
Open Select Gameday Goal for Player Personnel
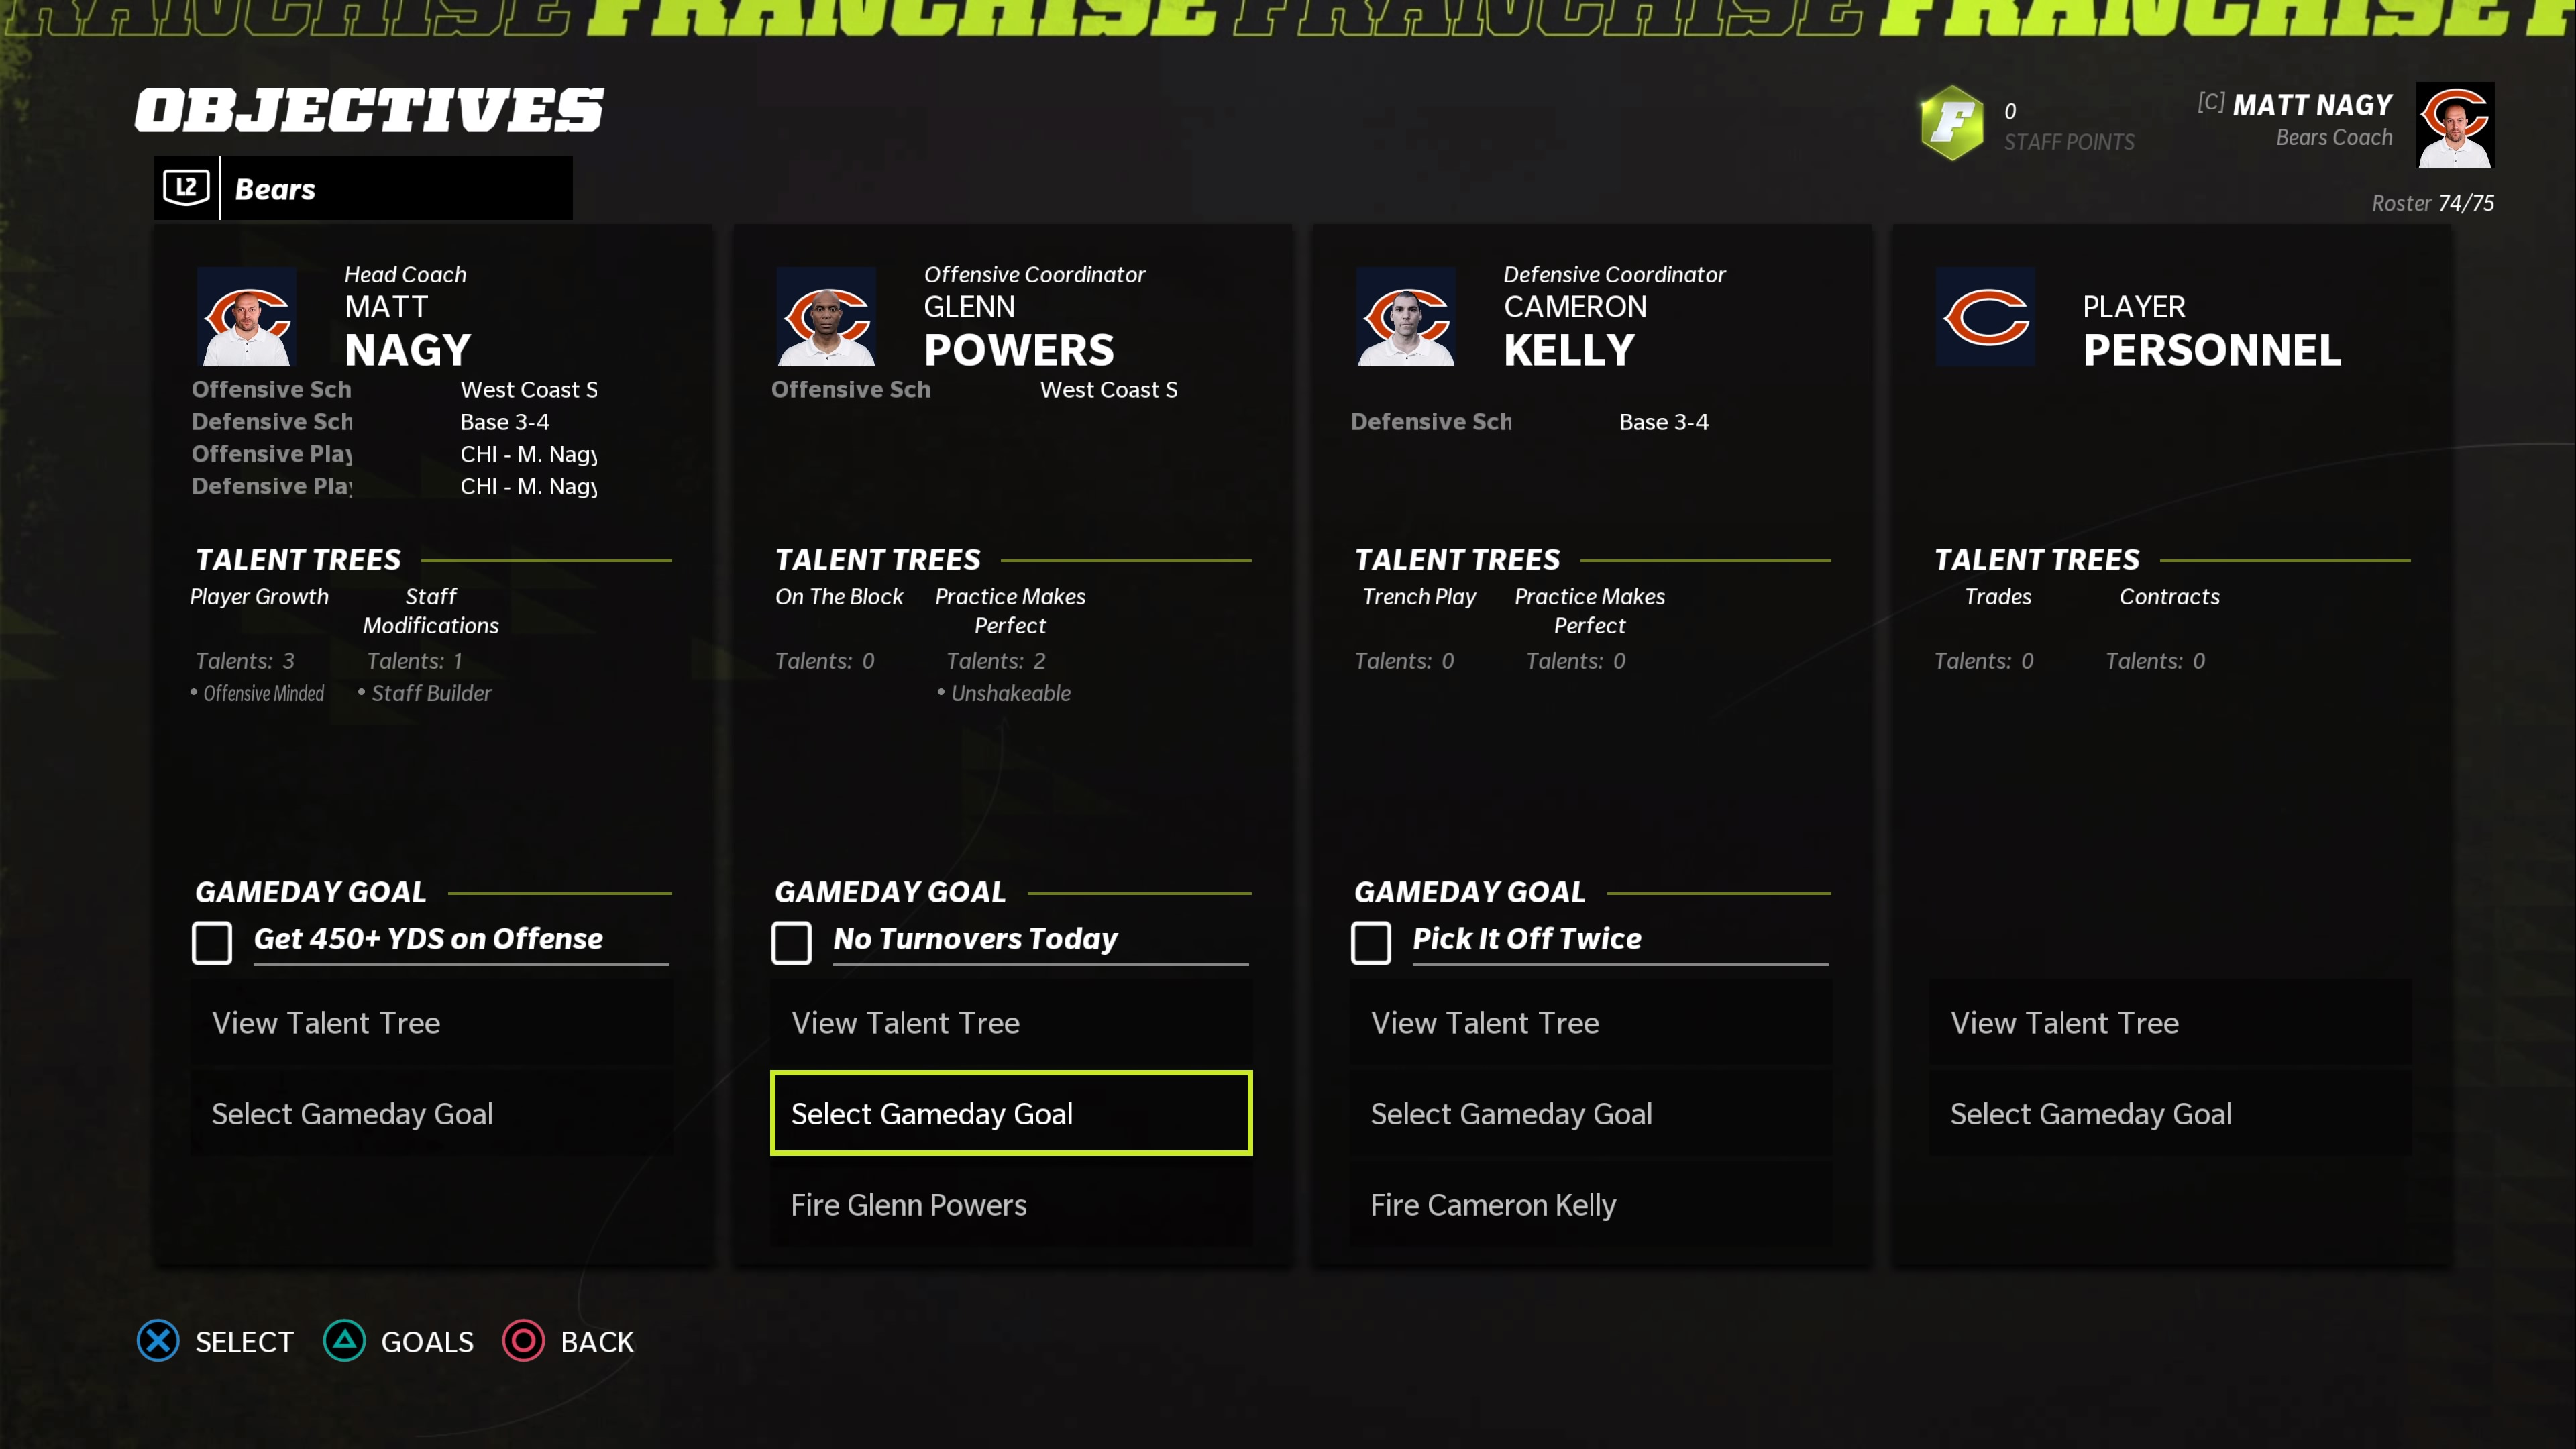[x=2170, y=1113]
